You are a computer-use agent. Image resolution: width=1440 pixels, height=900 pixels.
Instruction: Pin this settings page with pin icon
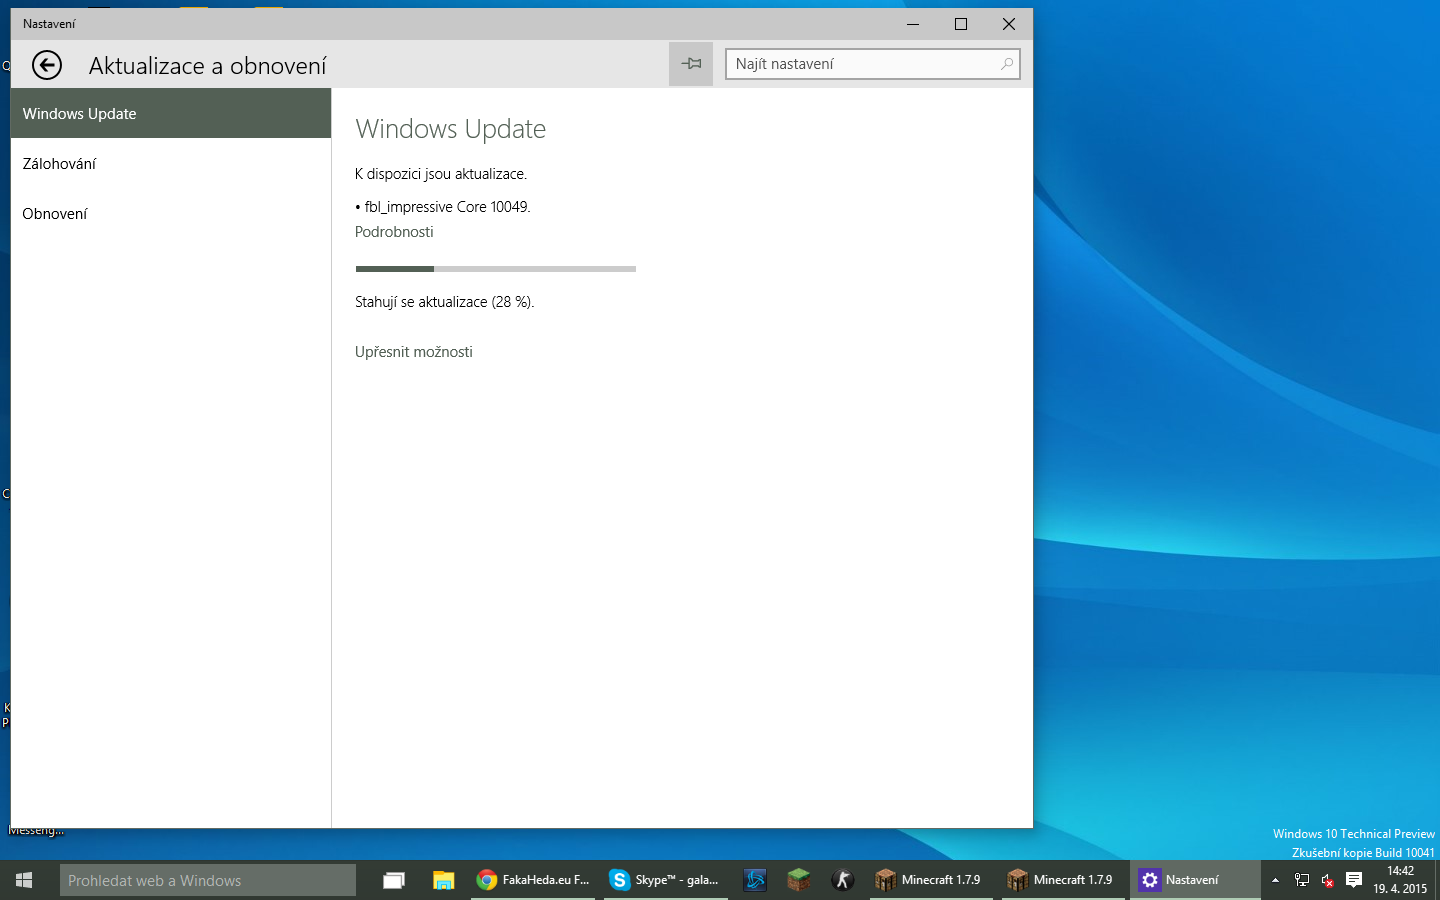coord(691,64)
